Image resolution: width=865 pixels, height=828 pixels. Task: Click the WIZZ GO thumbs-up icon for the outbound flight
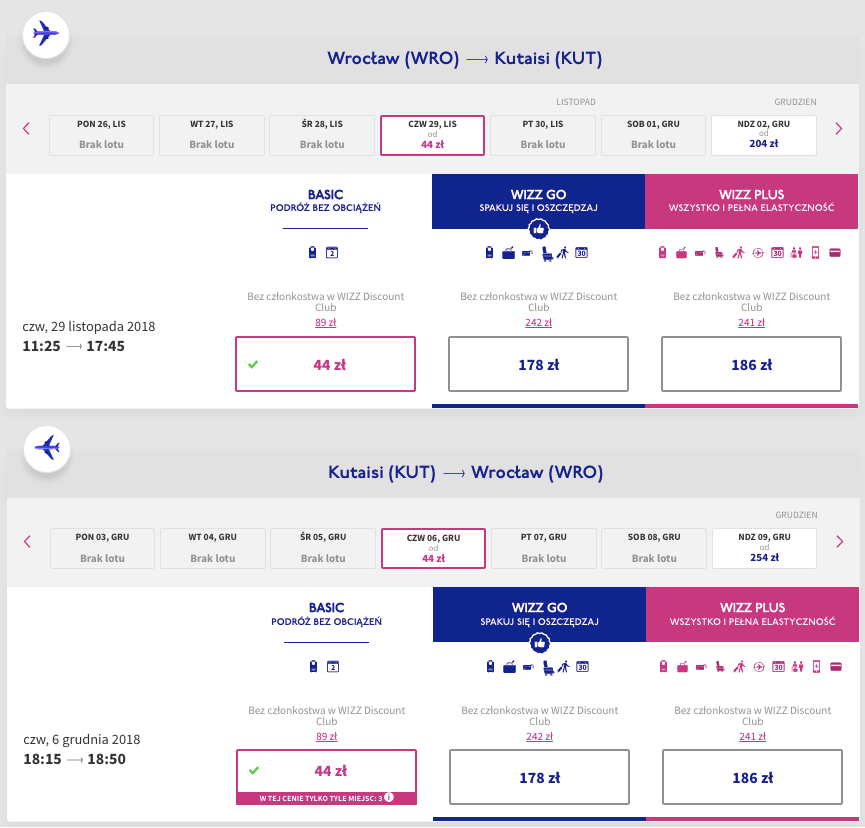coord(538,228)
